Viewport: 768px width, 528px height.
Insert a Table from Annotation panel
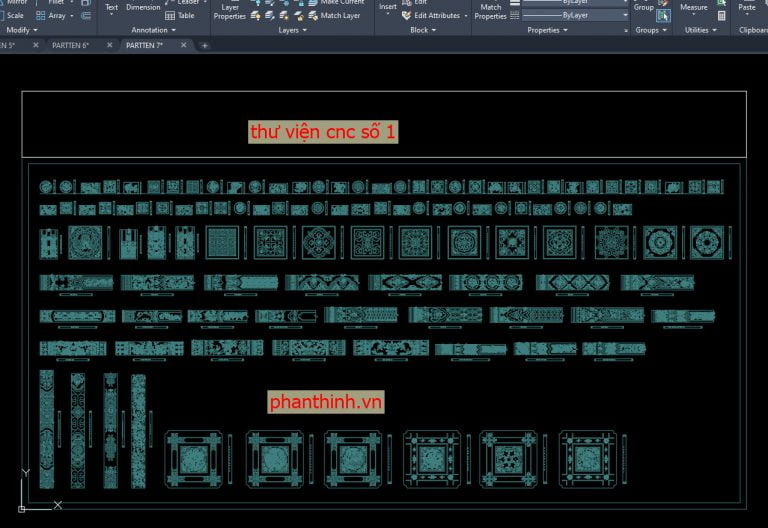[x=180, y=16]
